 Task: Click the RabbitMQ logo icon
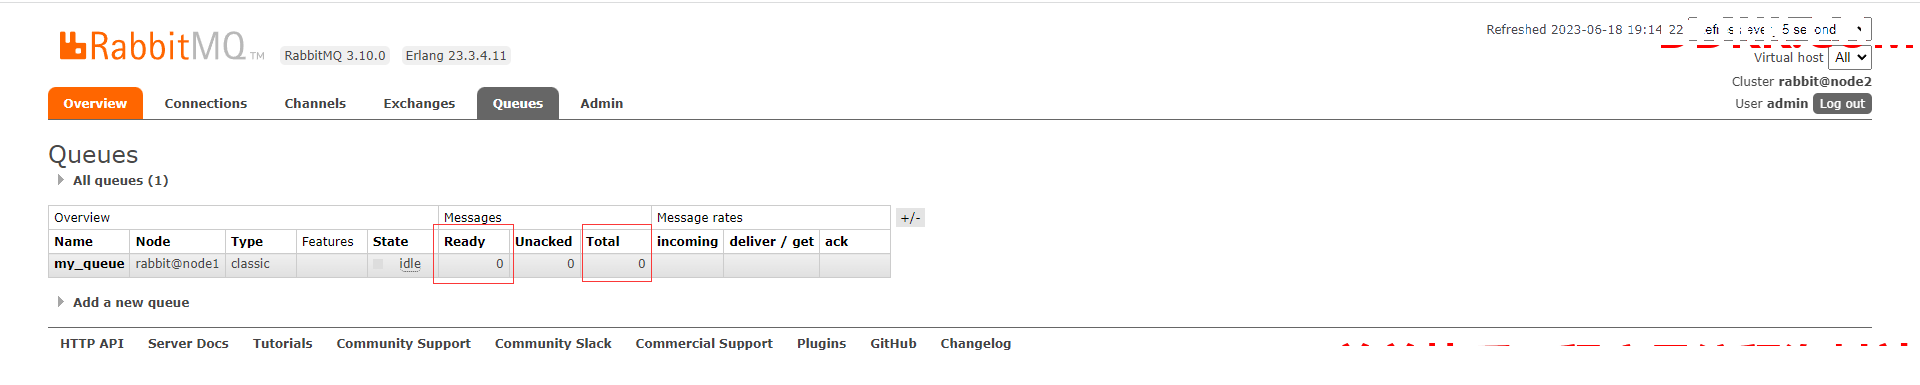[x=73, y=45]
